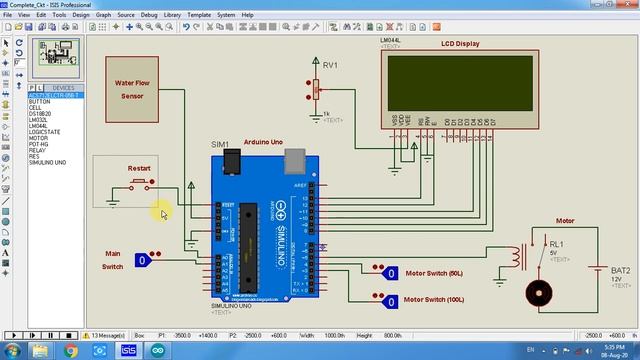Create a new design file
Viewport: 640px width, 360px height.
[x=8, y=27]
